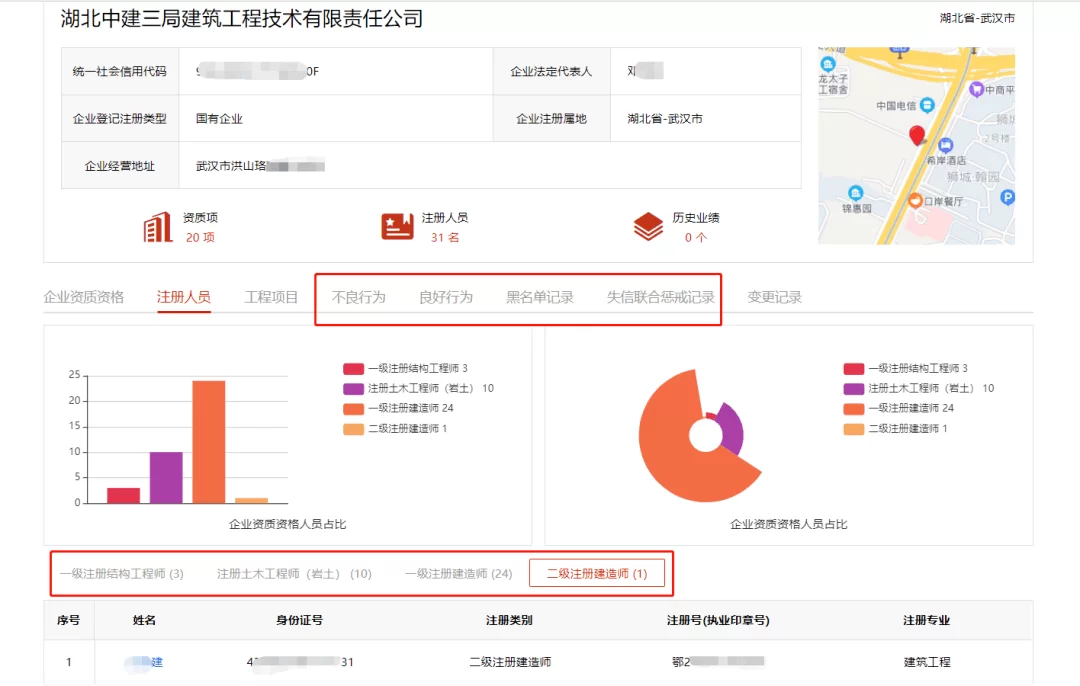Viewport: 1080px width, 686px height.
Task: Toggle 二级注册建造师 1 legend in bar chart
Action: [394, 428]
